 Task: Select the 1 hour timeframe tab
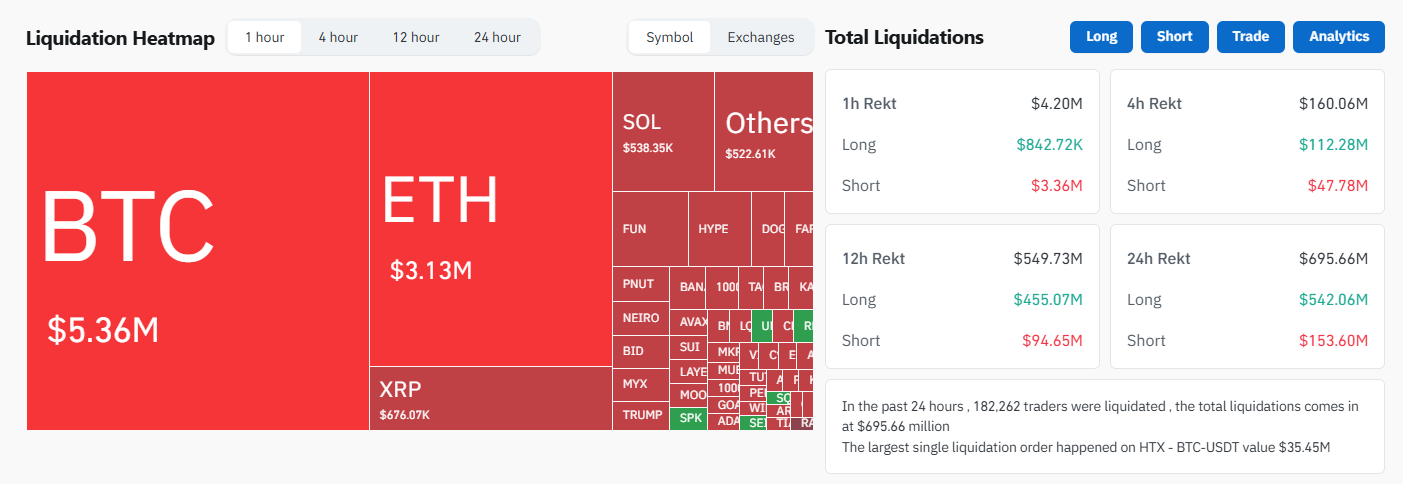tap(265, 37)
